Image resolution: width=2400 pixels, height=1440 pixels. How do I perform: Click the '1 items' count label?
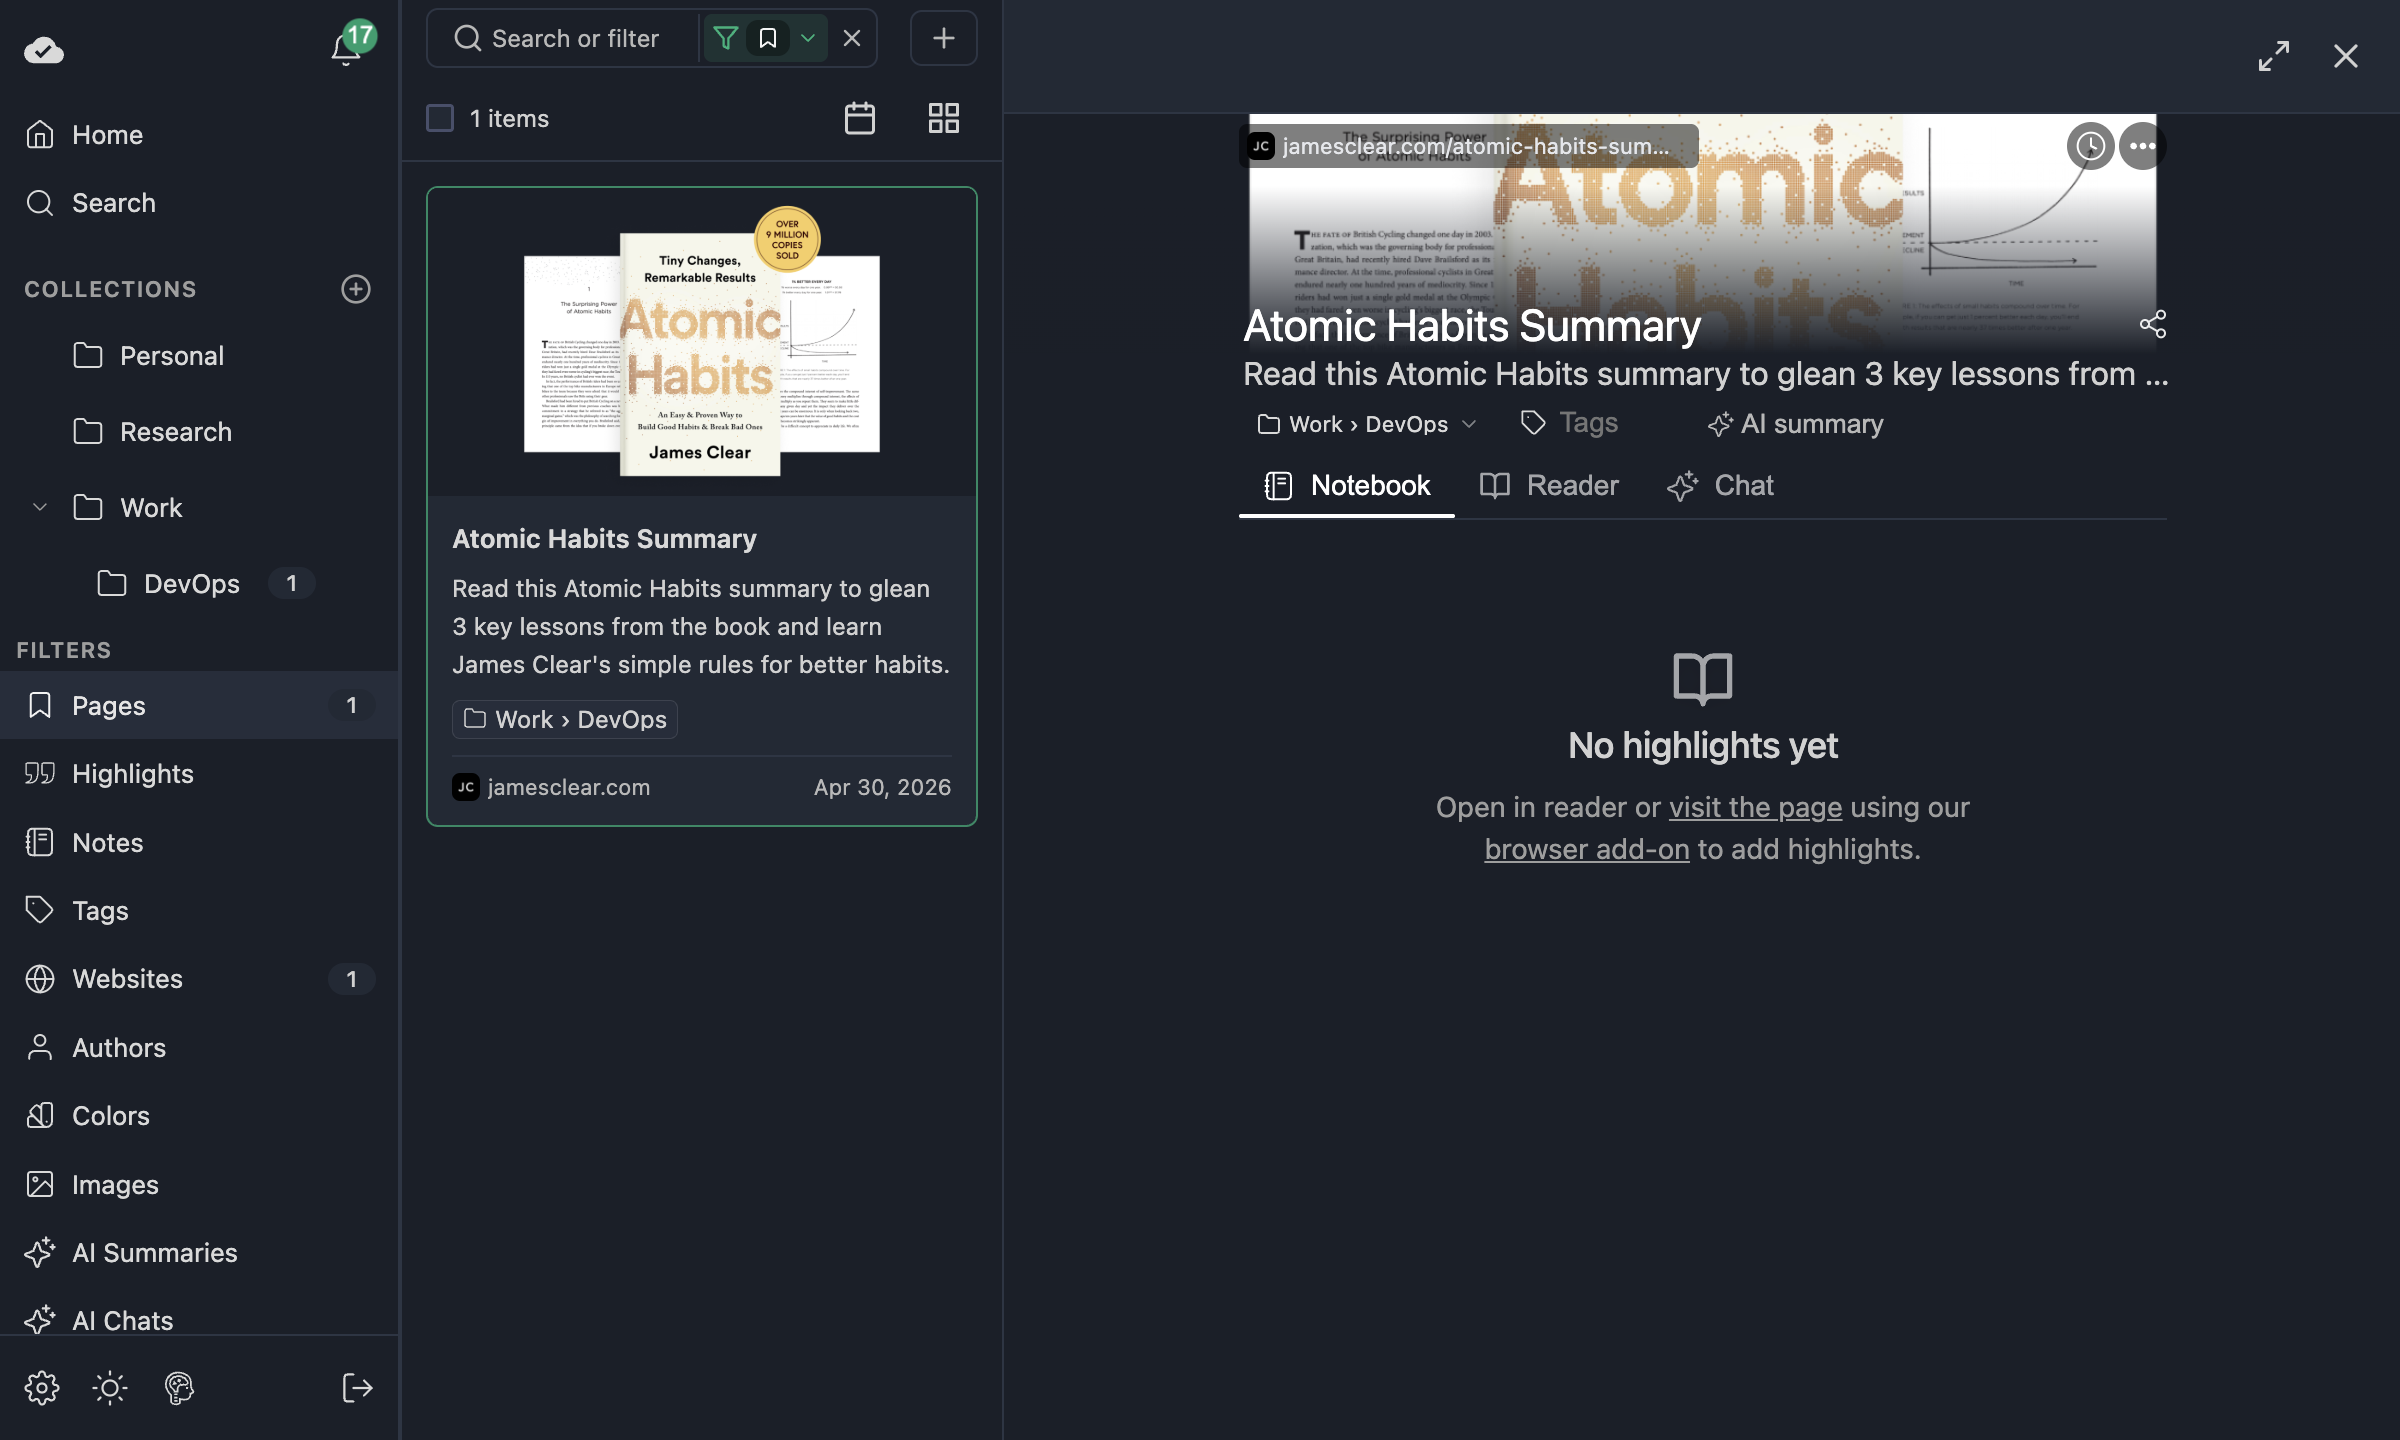click(x=509, y=118)
